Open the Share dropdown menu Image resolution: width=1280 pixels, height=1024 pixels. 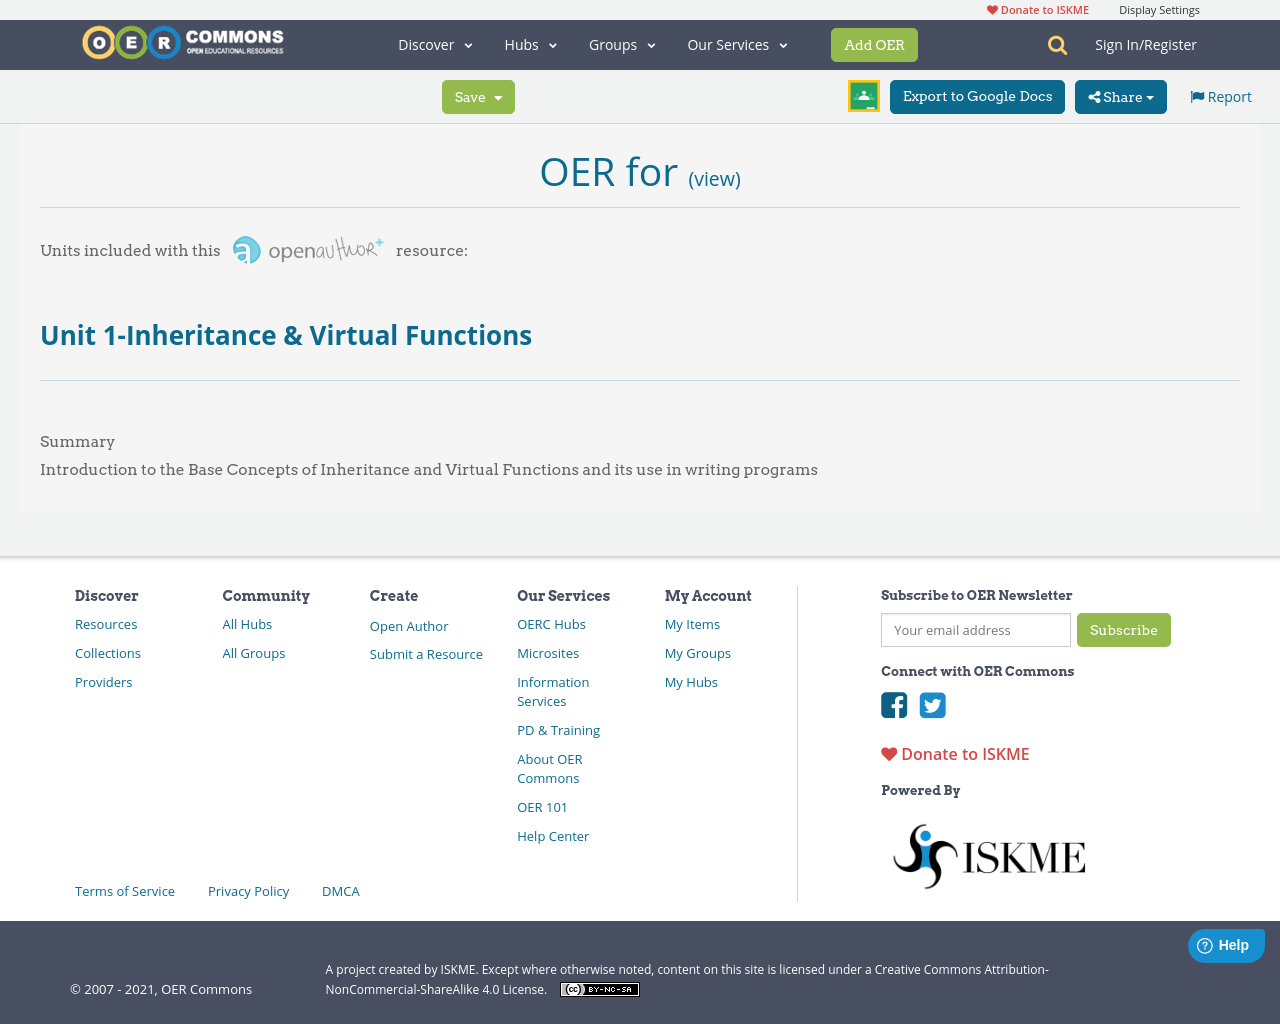1120,96
